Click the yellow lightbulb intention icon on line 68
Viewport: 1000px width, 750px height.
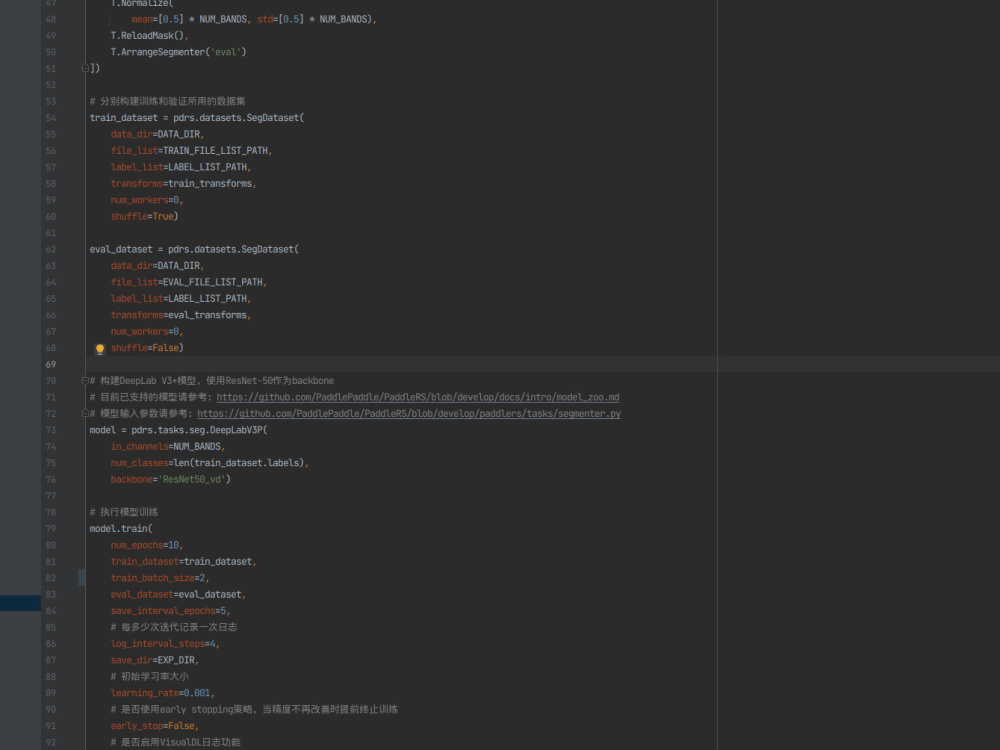[x=100, y=349]
